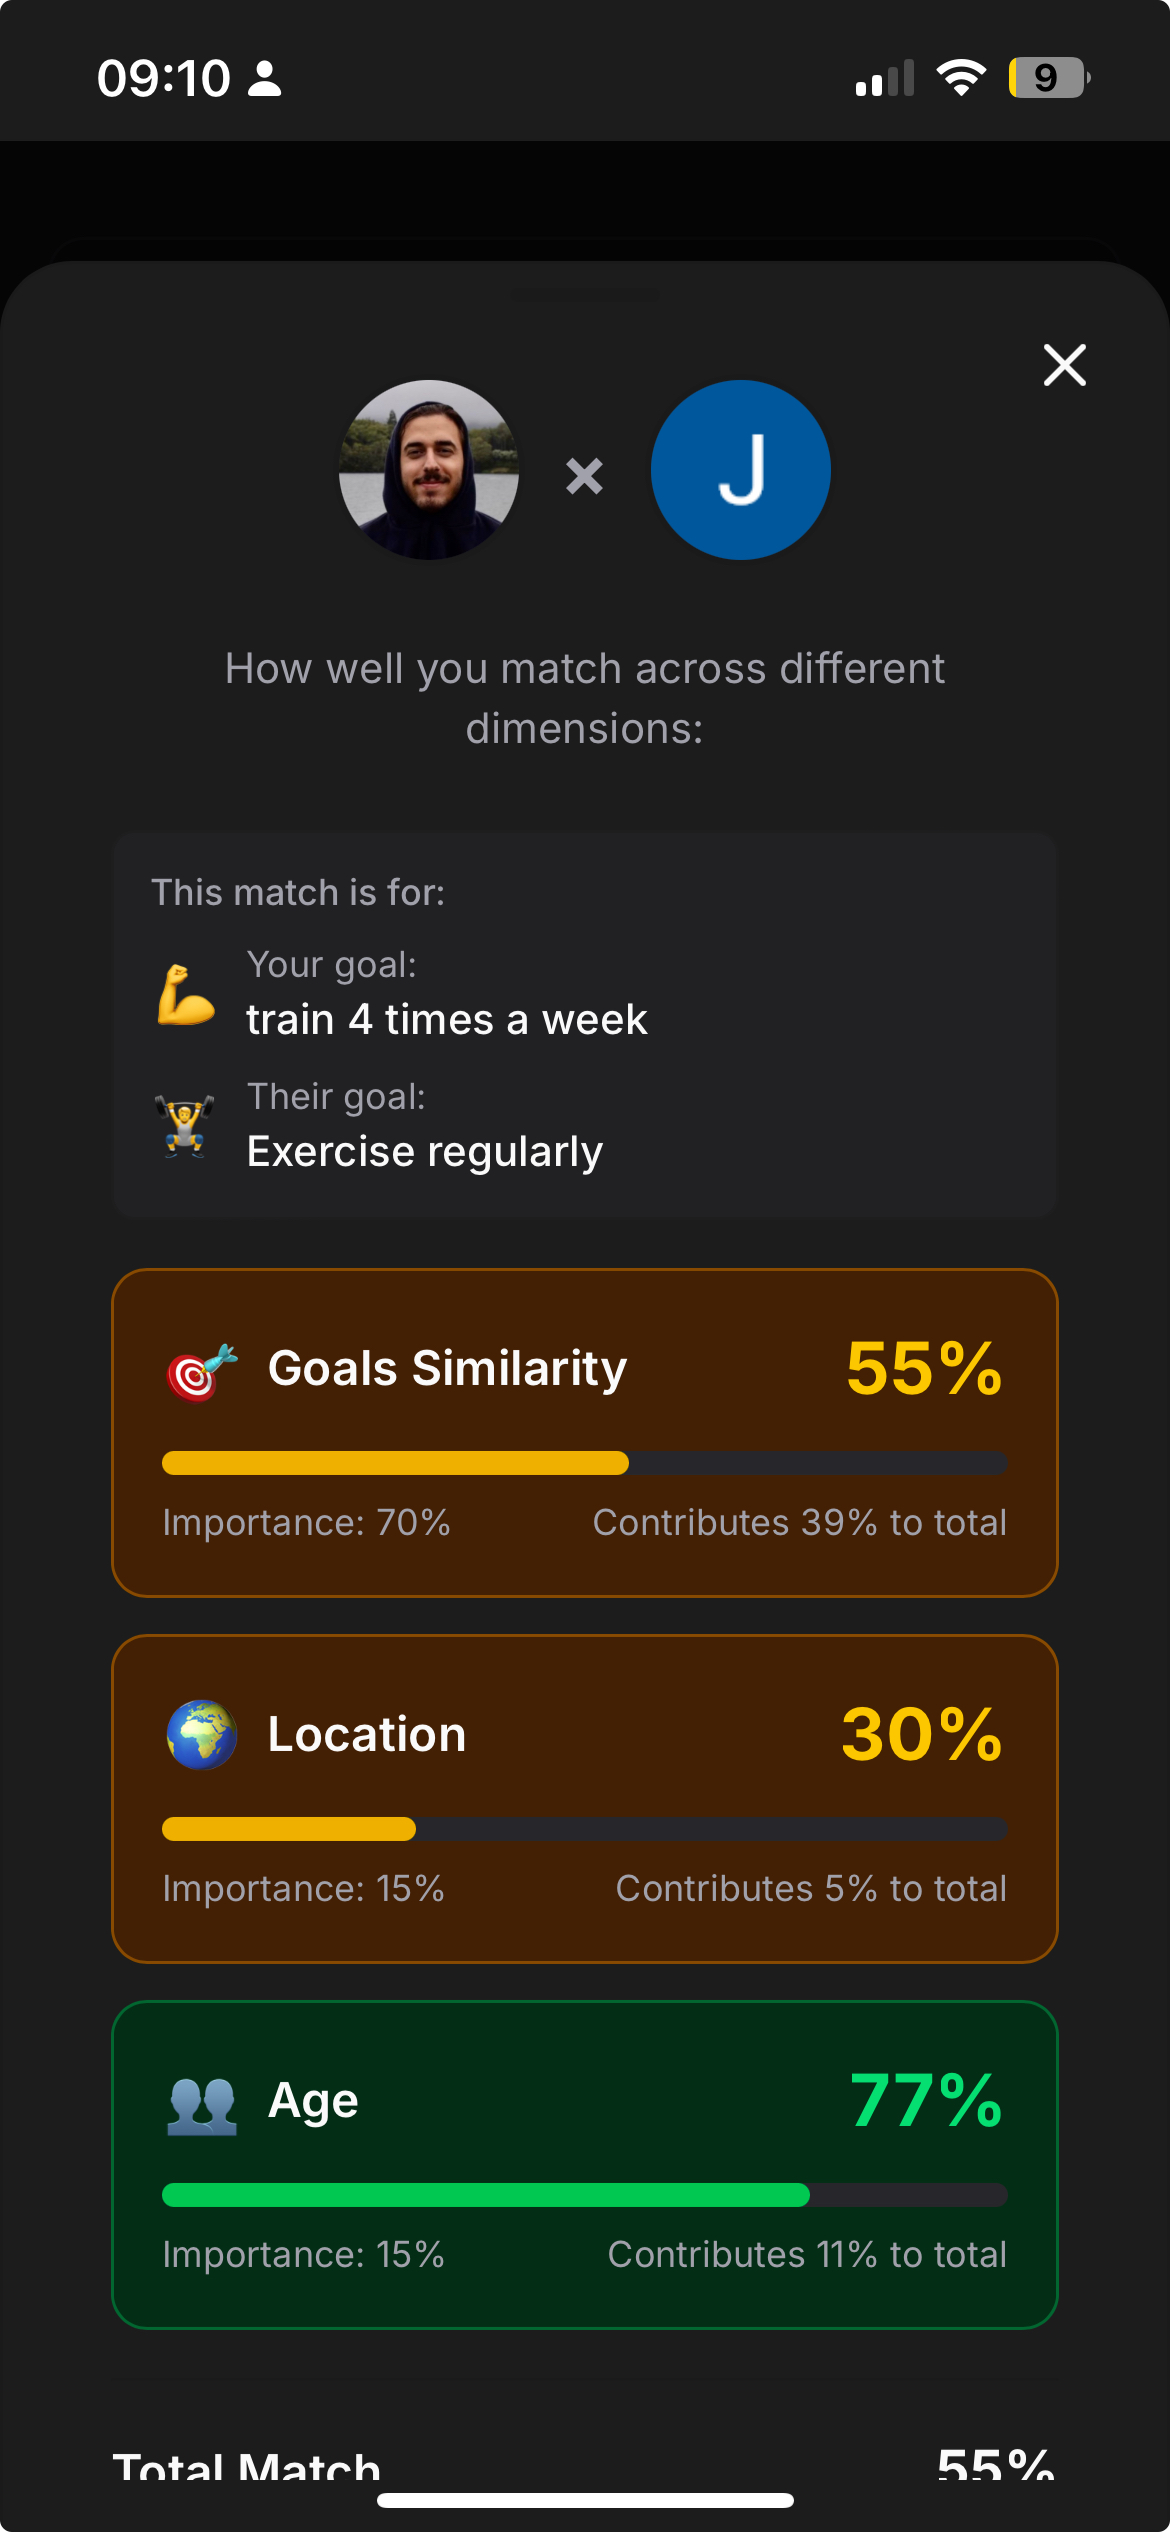Tap the blue J avatar
Viewport: 1170px width, 2532px height.
[x=740, y=469]
